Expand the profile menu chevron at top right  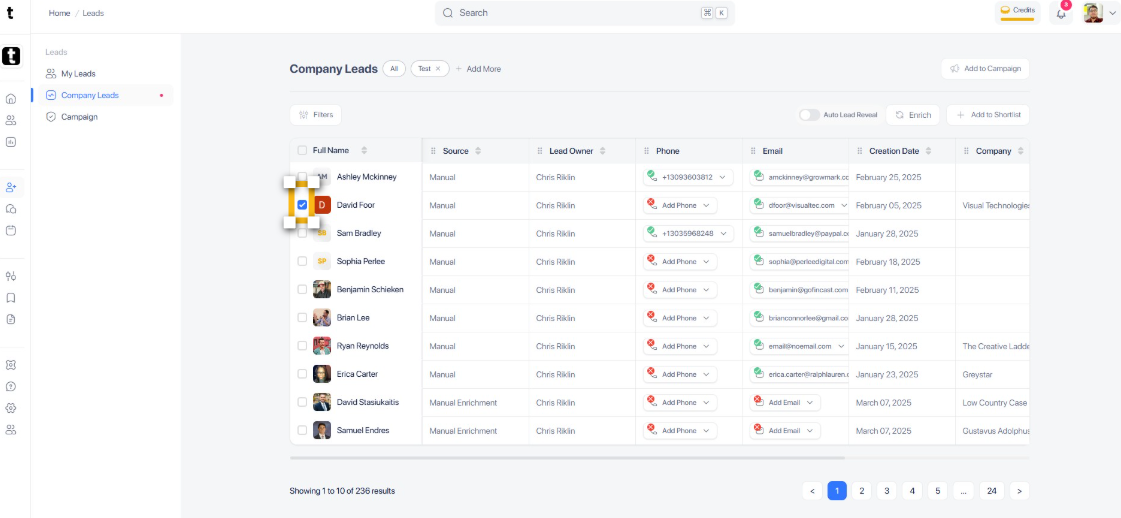coord(1111,13)
